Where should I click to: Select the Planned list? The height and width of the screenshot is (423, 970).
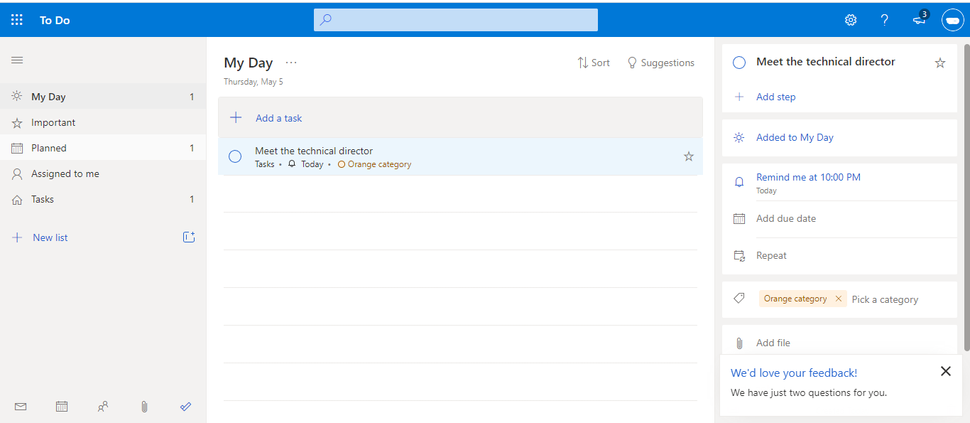tap(49, 148)
